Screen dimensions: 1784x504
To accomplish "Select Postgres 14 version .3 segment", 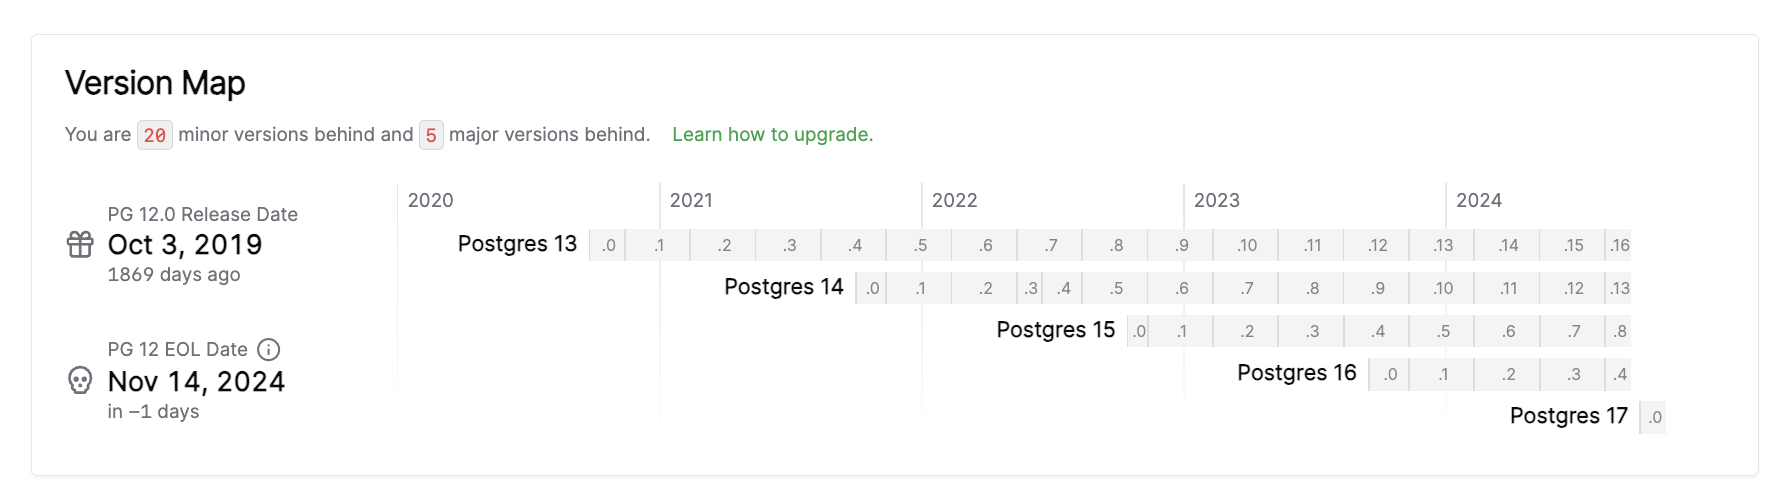I will [1030, 288].
